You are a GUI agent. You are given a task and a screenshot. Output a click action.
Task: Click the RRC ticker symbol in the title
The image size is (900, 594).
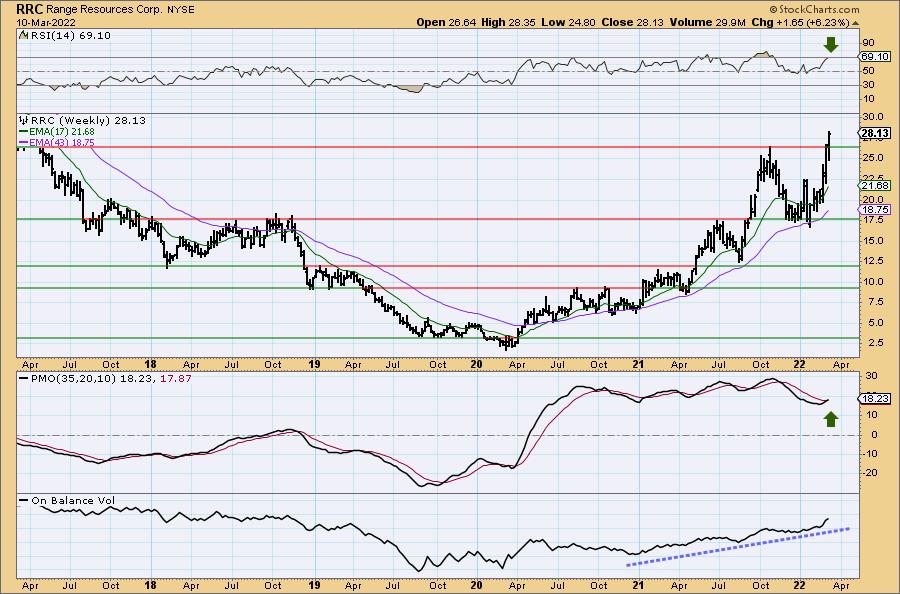(29, 9)
